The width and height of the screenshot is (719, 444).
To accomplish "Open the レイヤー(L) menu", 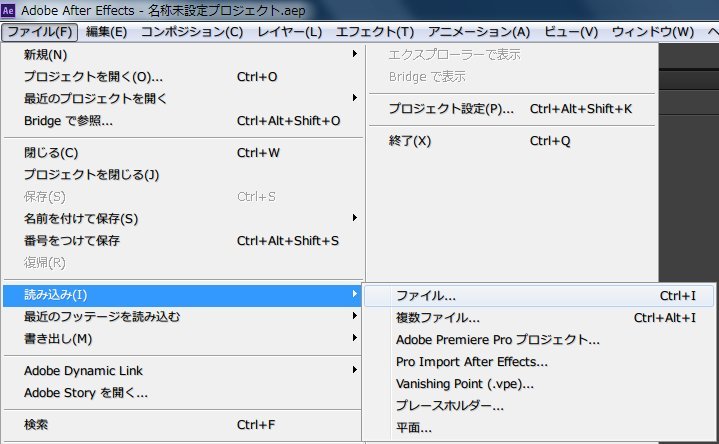I will click(289, 32).
